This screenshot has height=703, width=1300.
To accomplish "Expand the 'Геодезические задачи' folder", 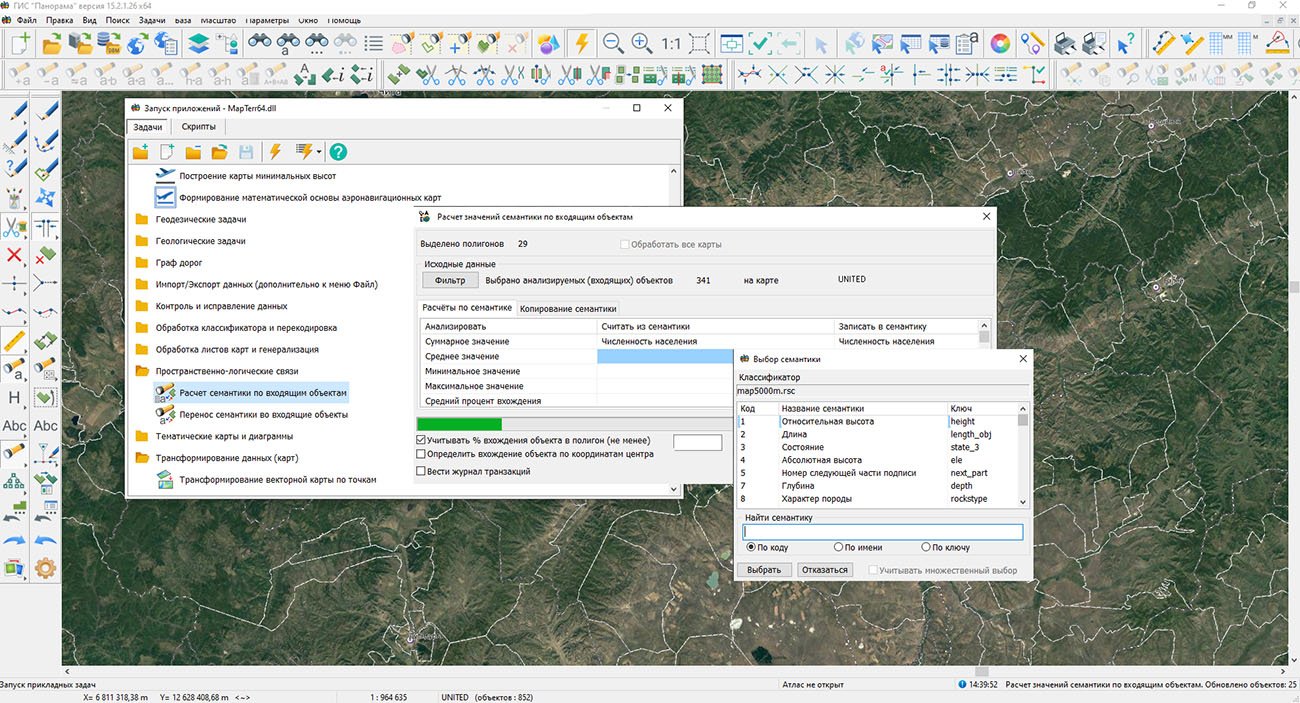I will [x=200, y=219].
